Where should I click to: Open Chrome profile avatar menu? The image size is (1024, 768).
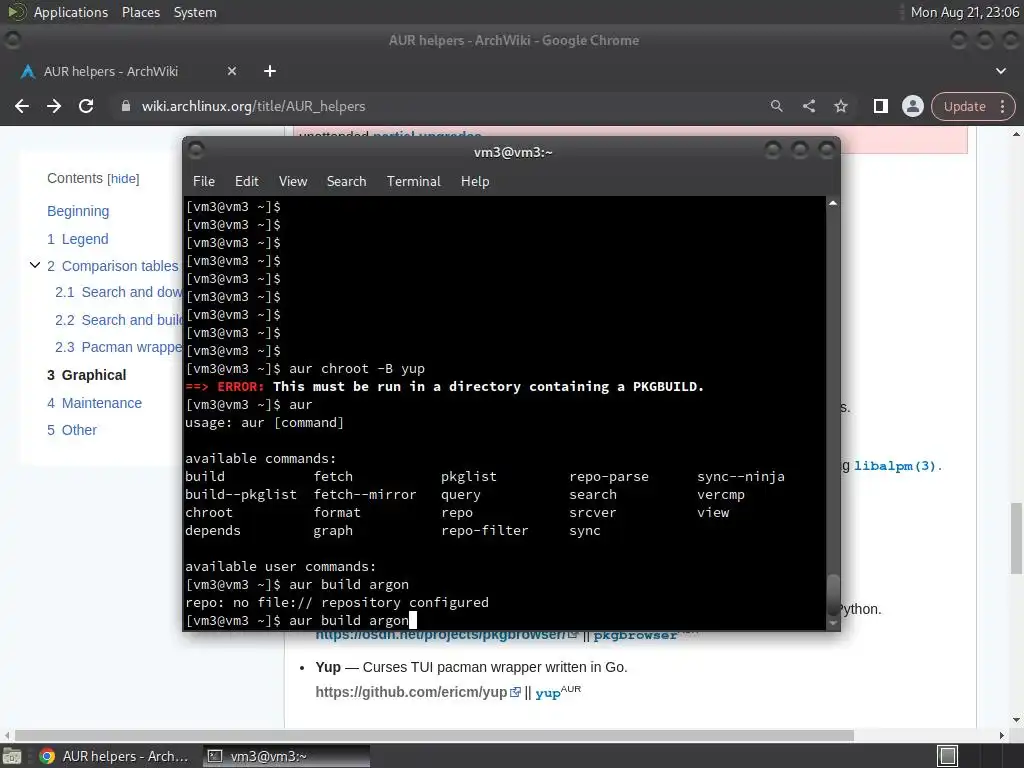click(912, 106)
